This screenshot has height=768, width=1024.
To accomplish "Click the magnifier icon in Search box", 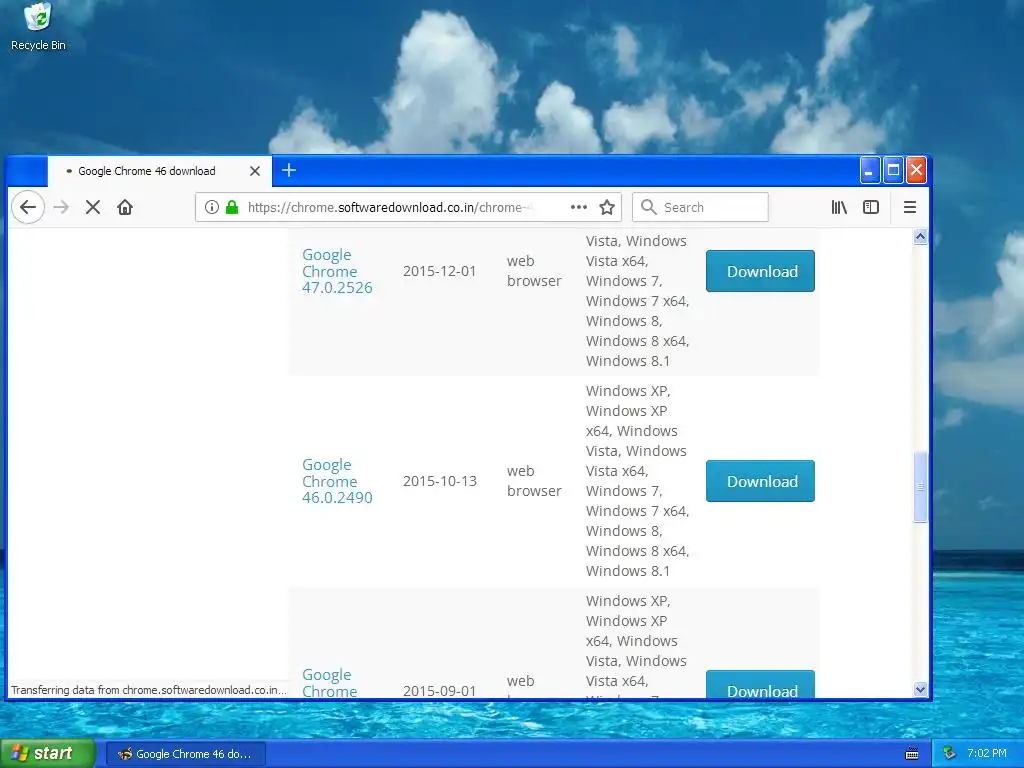I will click(x=648, y=207).
